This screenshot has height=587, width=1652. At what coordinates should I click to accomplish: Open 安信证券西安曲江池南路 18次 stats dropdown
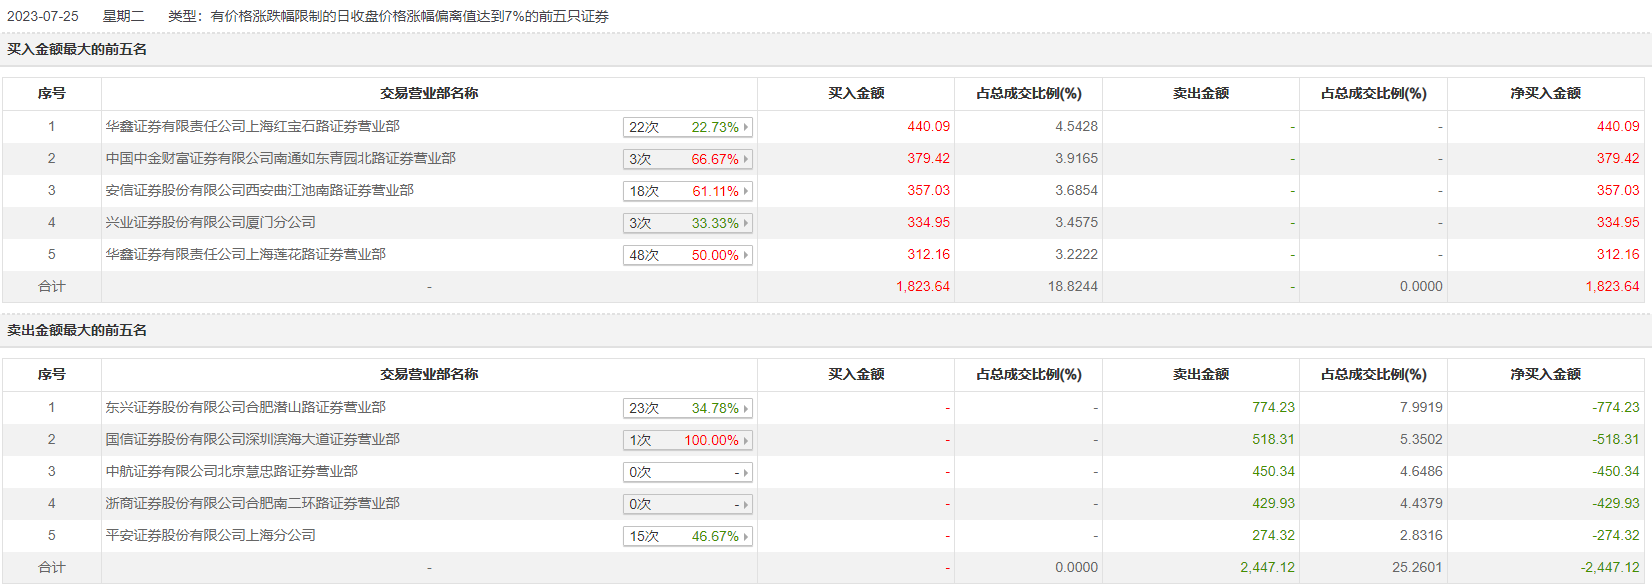[687, 191]
